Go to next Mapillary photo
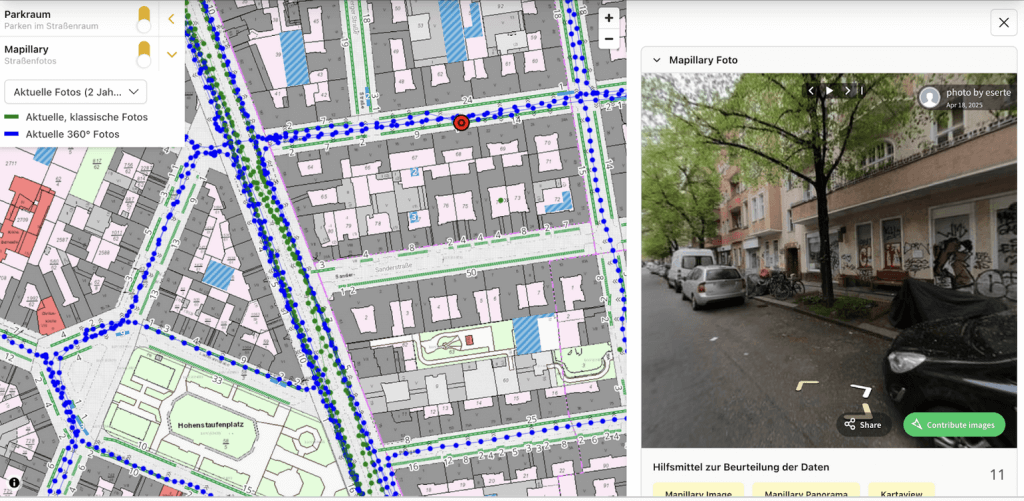This screenshot has width=1024, height=501. click(847, 91)
